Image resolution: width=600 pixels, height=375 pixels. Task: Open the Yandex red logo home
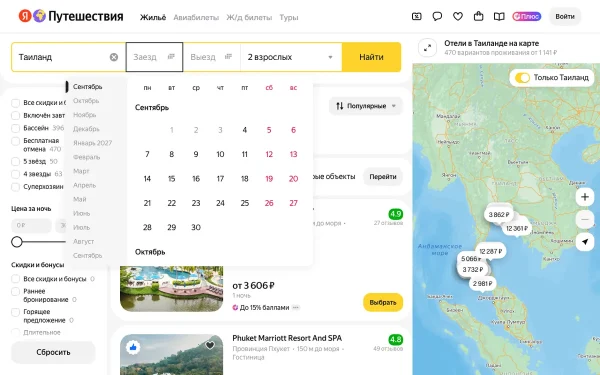tap(25, 16)
